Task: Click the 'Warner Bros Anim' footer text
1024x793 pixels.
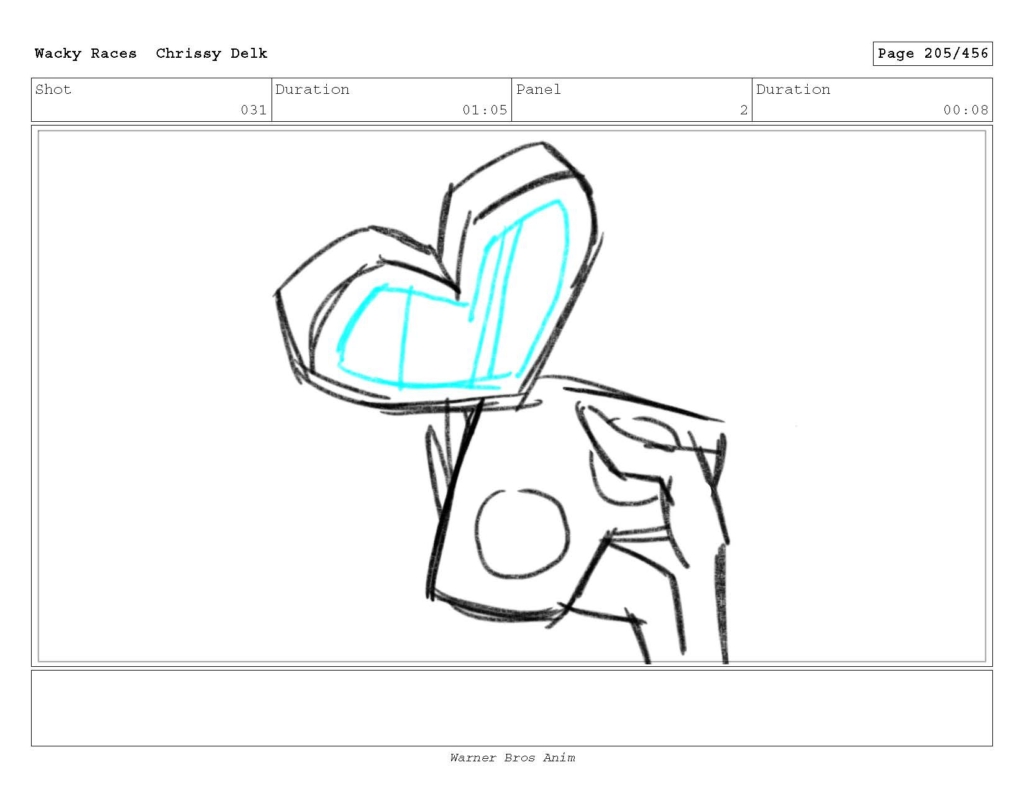Action: 512,758
